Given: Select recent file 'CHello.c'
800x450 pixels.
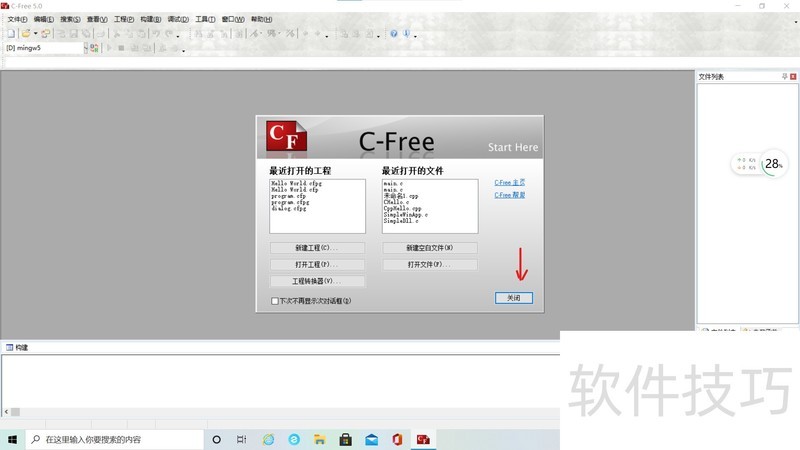Looking at the screenshot, I should pos(396,202).
